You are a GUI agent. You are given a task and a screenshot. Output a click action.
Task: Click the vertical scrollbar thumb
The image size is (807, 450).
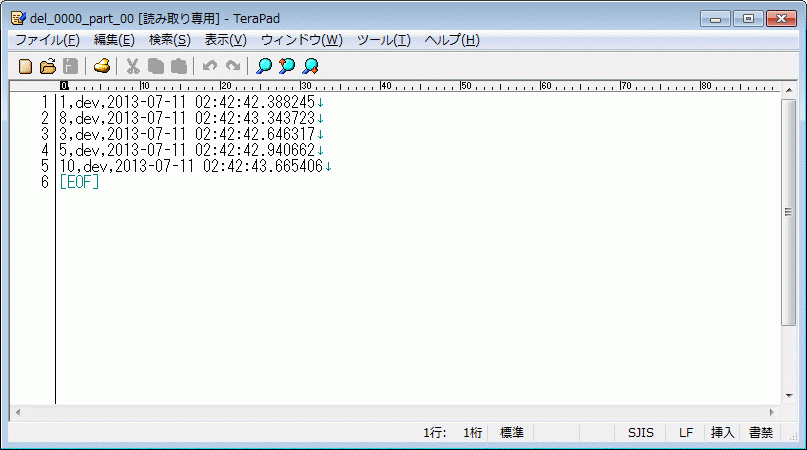point(788,212)
